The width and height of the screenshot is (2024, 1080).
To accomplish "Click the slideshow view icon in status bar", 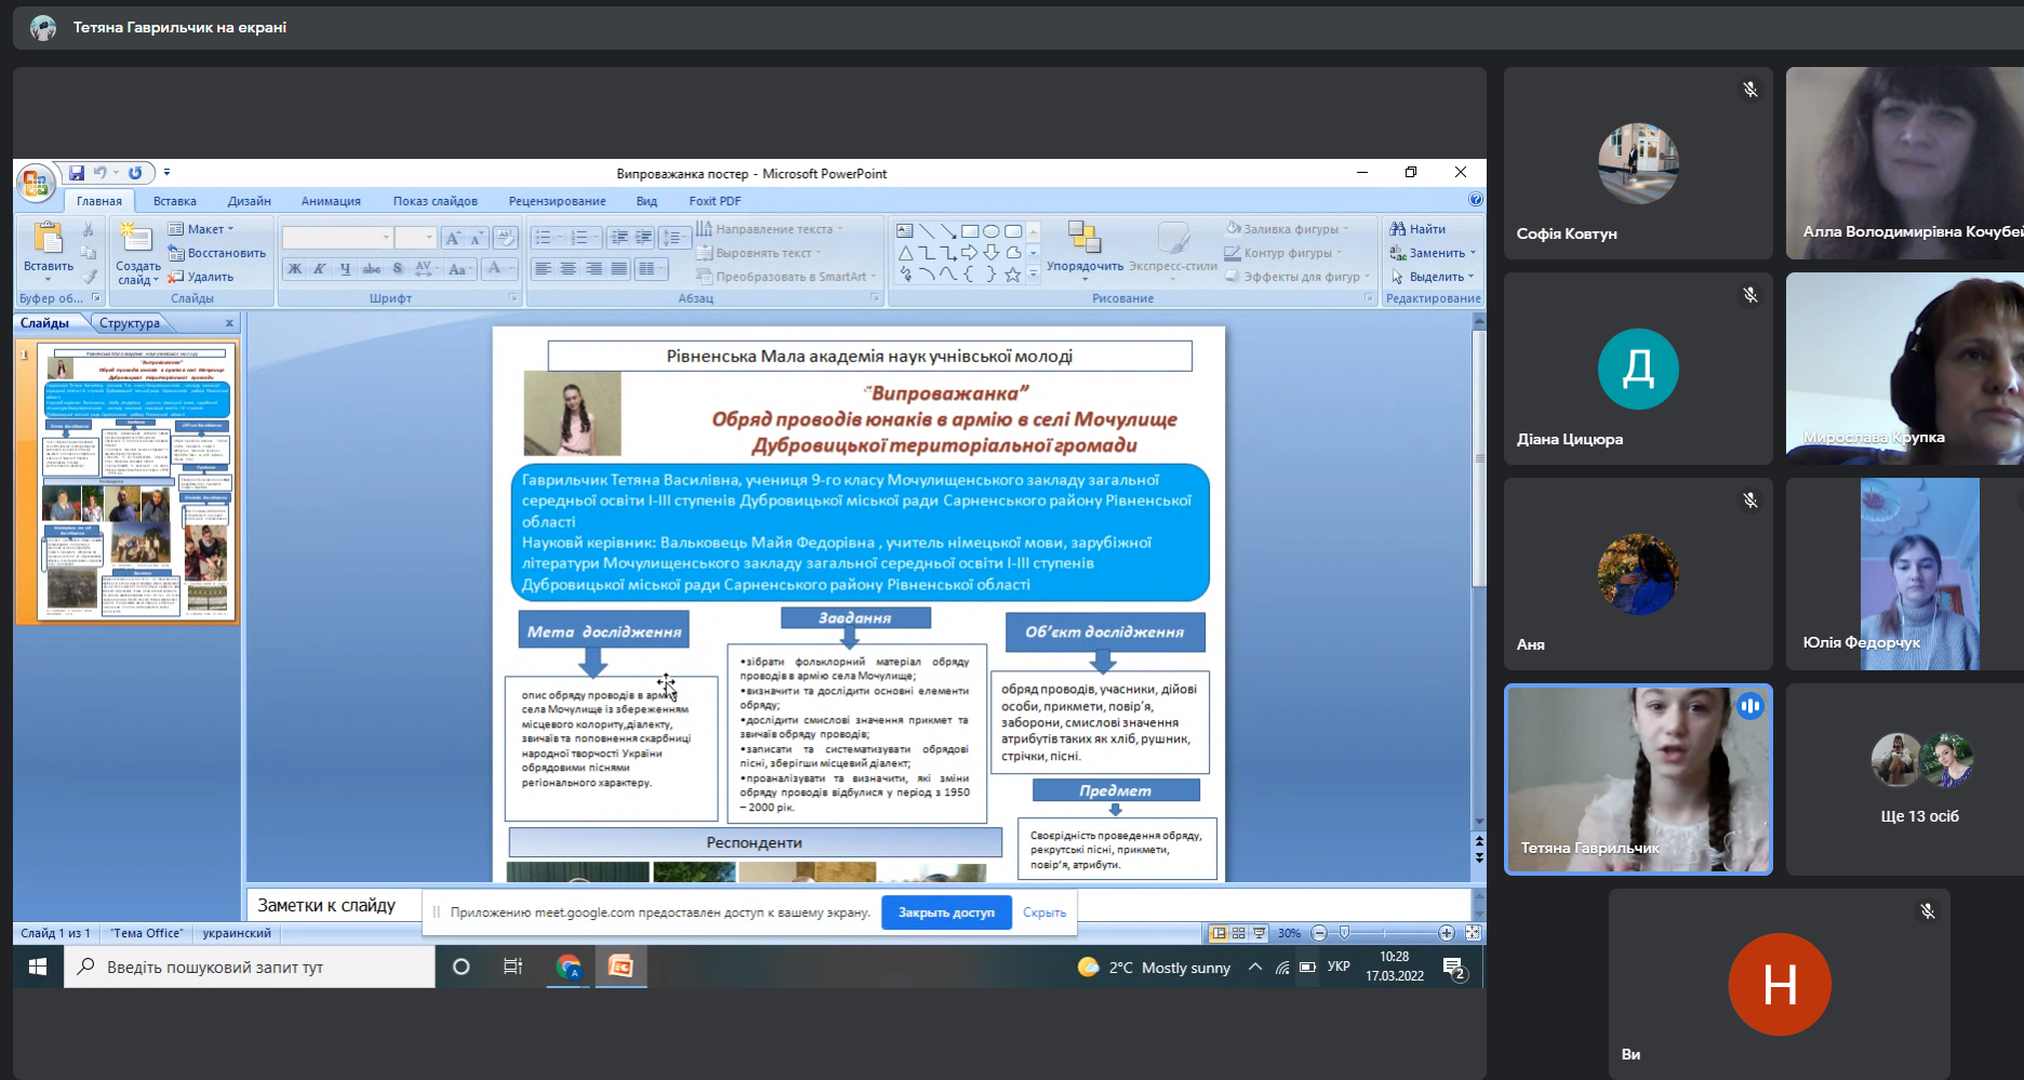I will pos(1259,933).
